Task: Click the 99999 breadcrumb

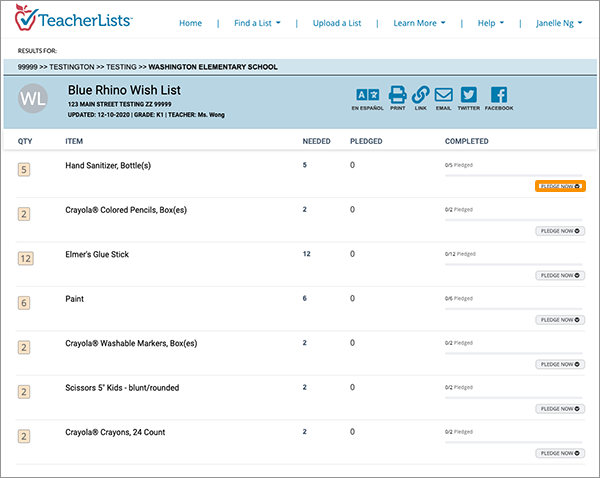Action: coord(28,67)
